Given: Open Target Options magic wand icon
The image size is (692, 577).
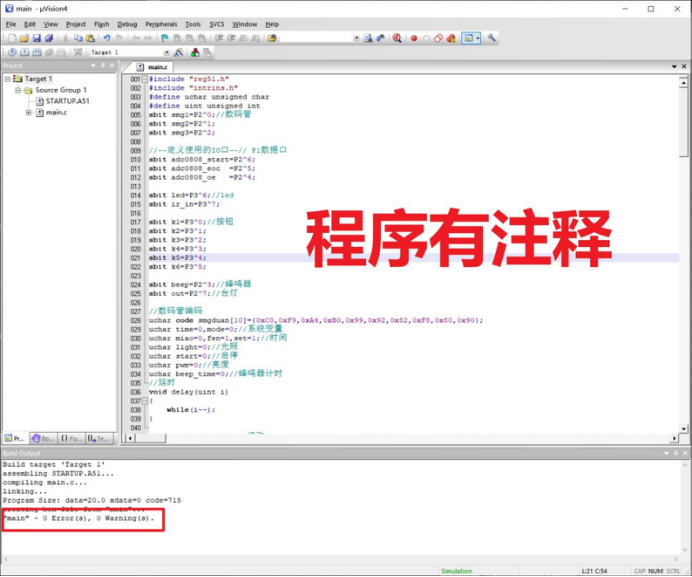Looking at the screenshot, I should (179, 53).
